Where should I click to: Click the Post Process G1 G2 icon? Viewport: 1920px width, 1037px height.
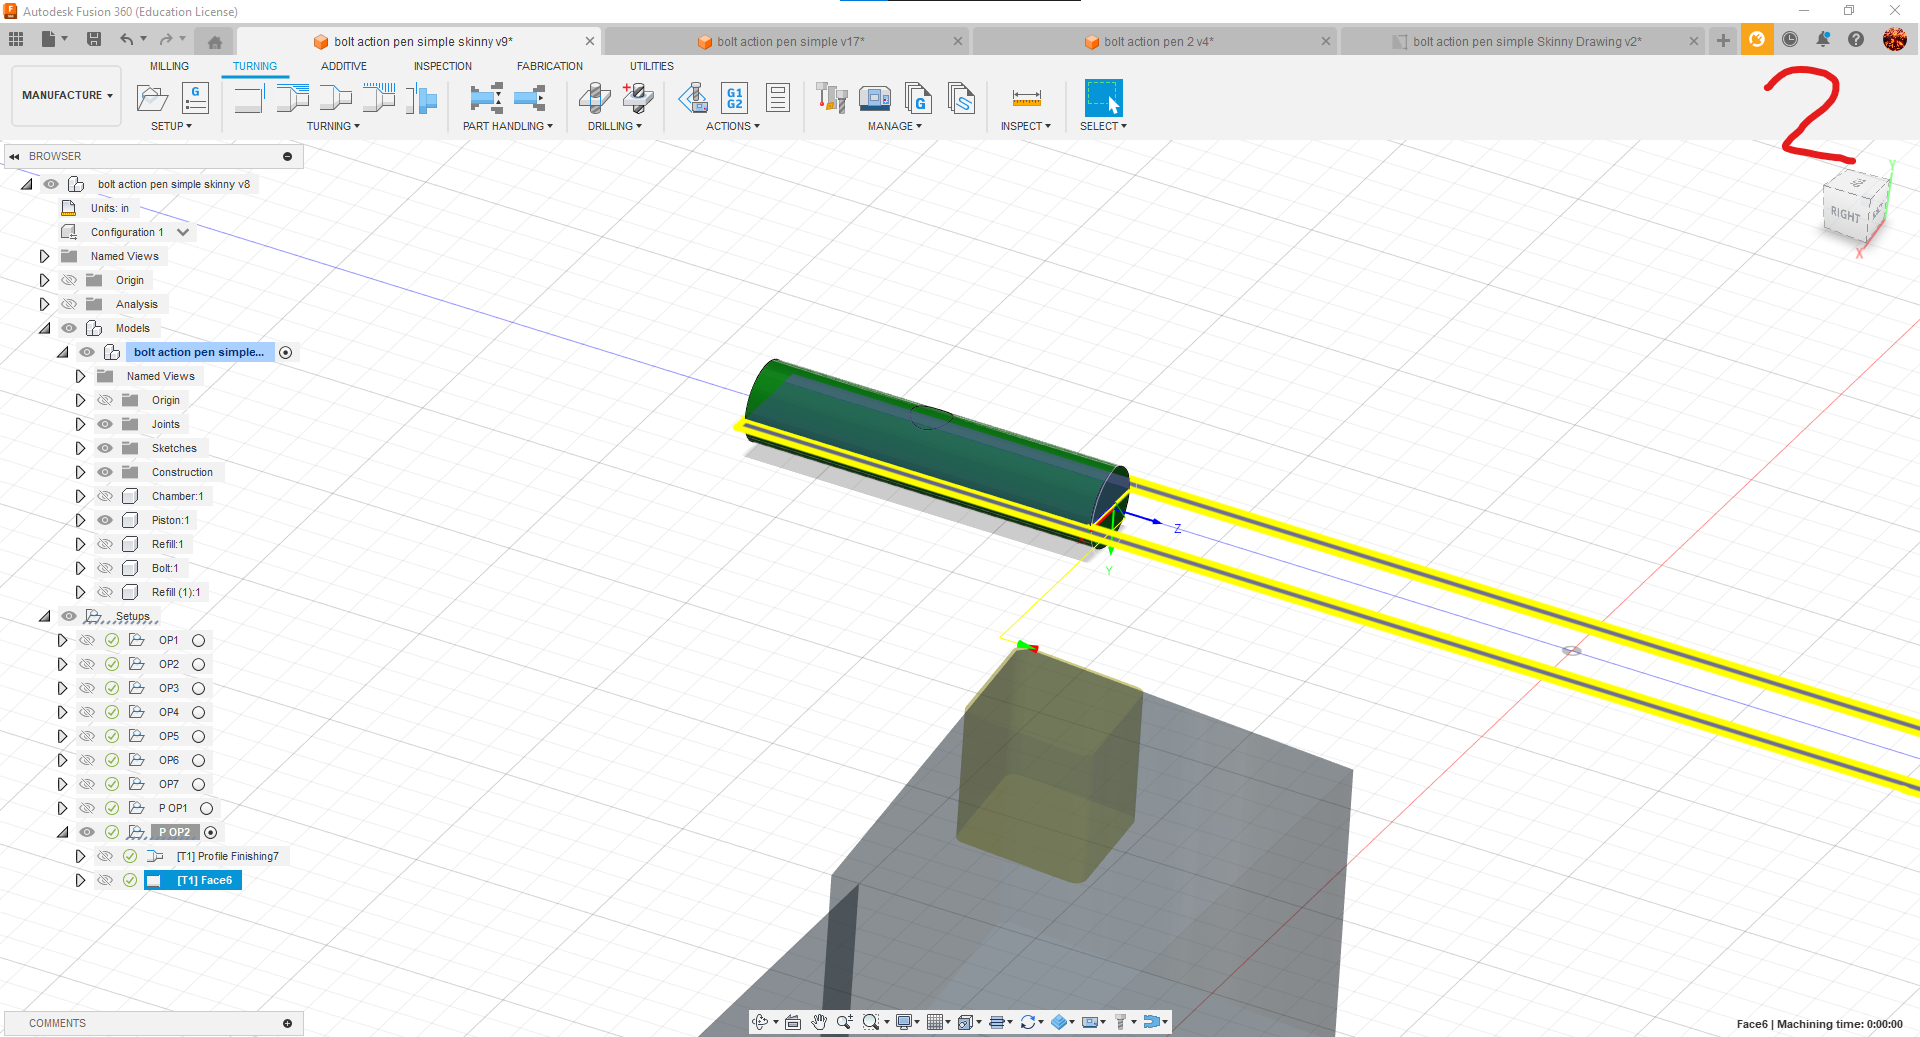pos(735,98)
